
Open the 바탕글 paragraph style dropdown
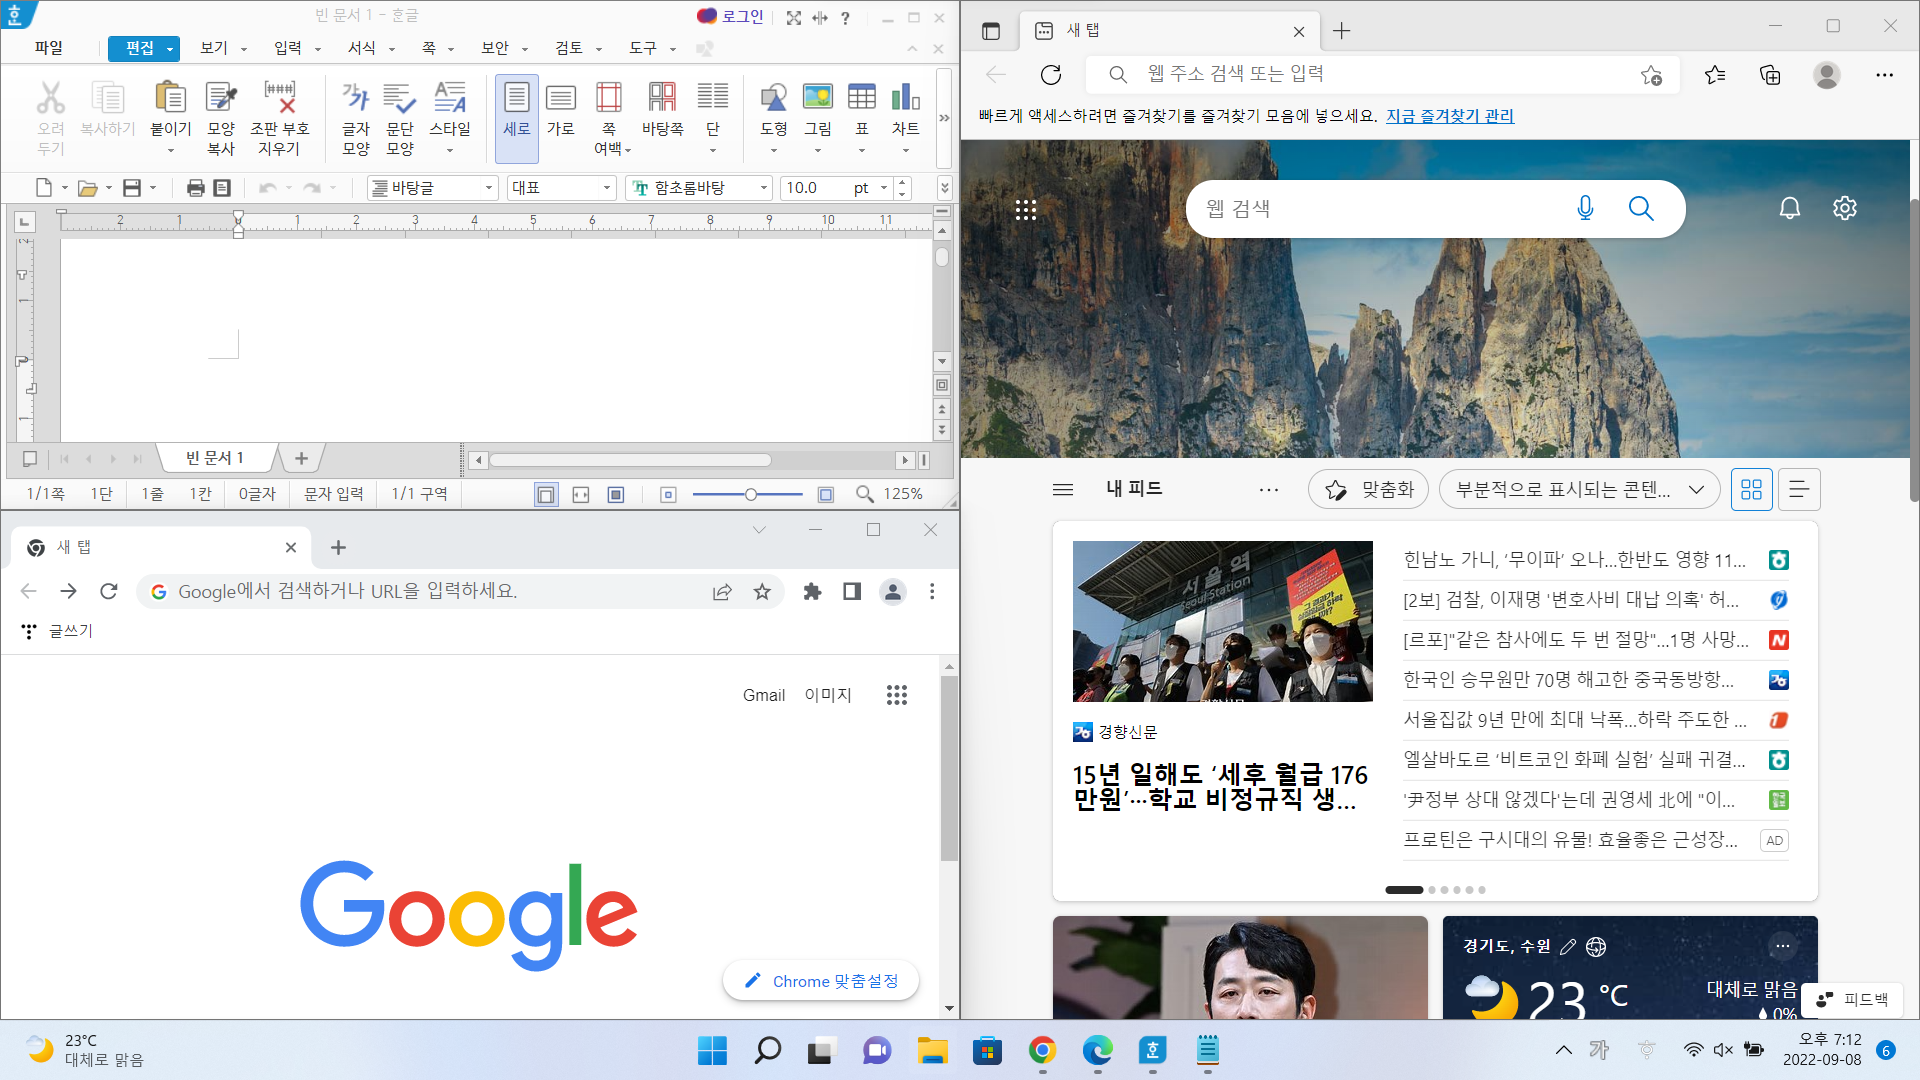pyautogui.click(x=488, y=187)
